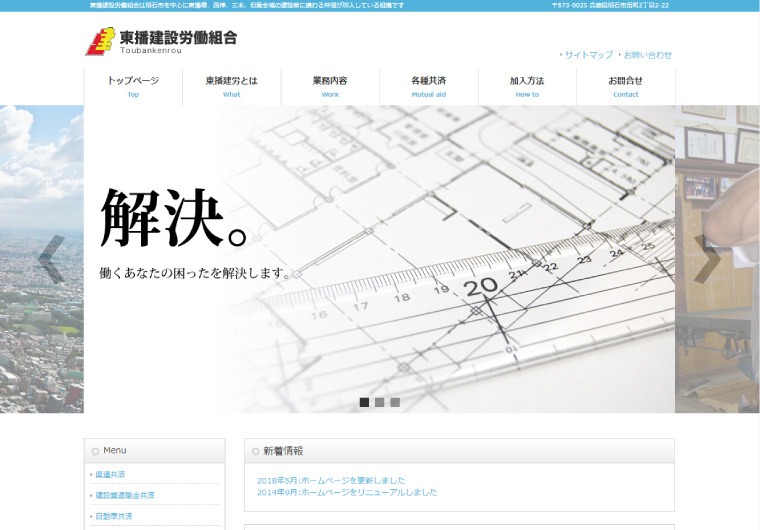
Task: Open 加入方法 (How to) menu item
Action: click(527, 86)
